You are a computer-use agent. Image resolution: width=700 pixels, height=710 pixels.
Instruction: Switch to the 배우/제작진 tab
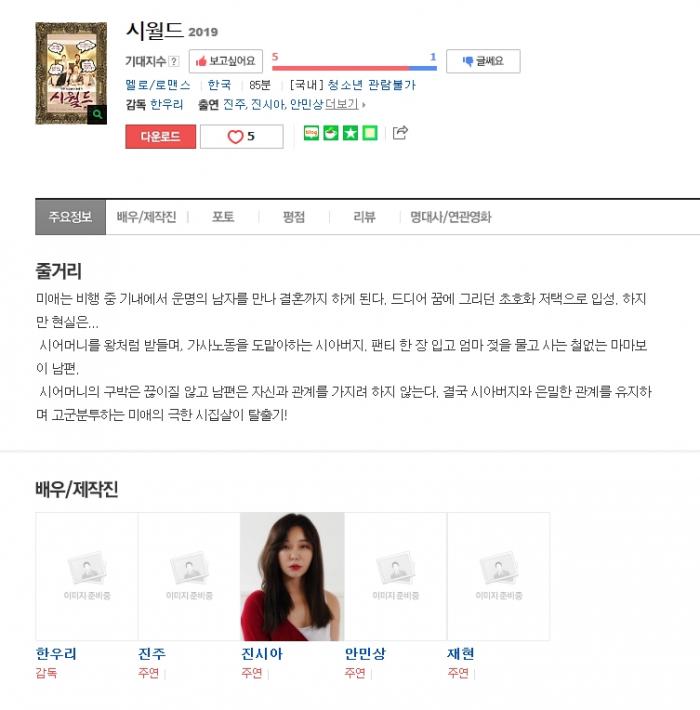point(146,217)
